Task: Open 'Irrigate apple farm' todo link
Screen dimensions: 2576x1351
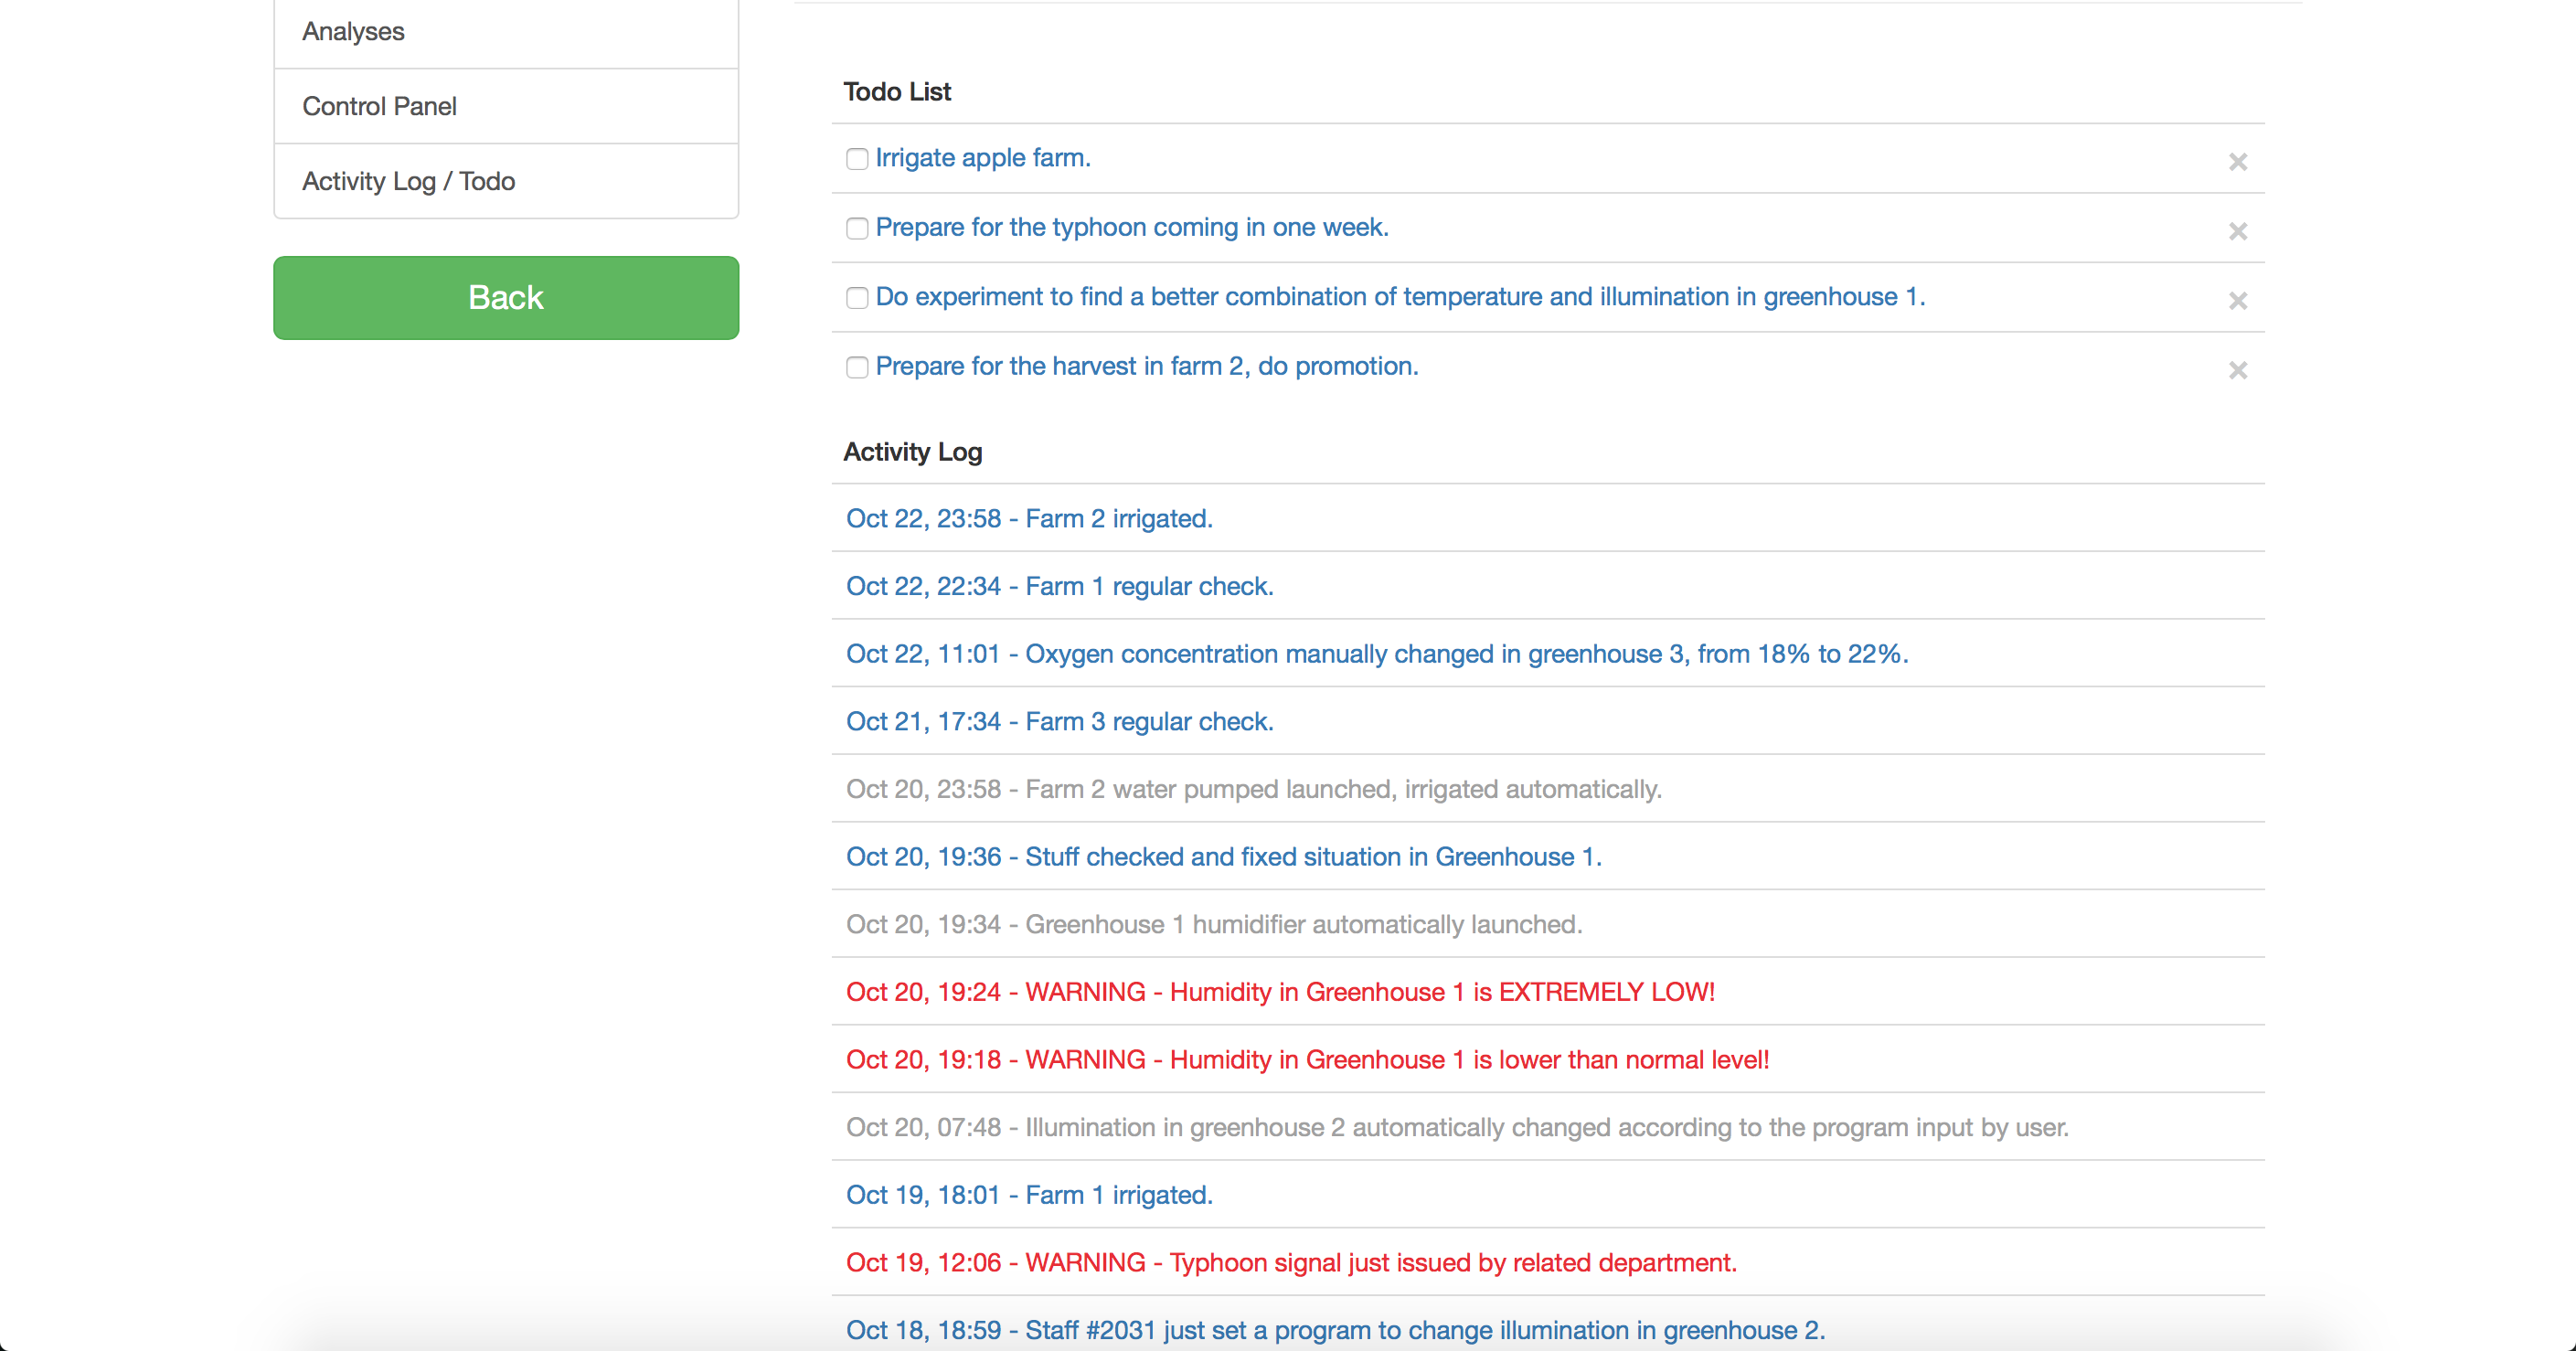Action: pyautogui.click(x=982, y=158)
